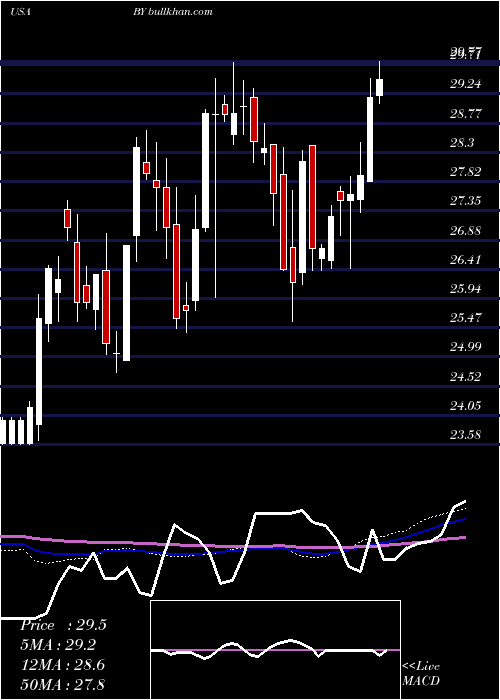Click the '<<Live MACD' label

tap(421, 673)
